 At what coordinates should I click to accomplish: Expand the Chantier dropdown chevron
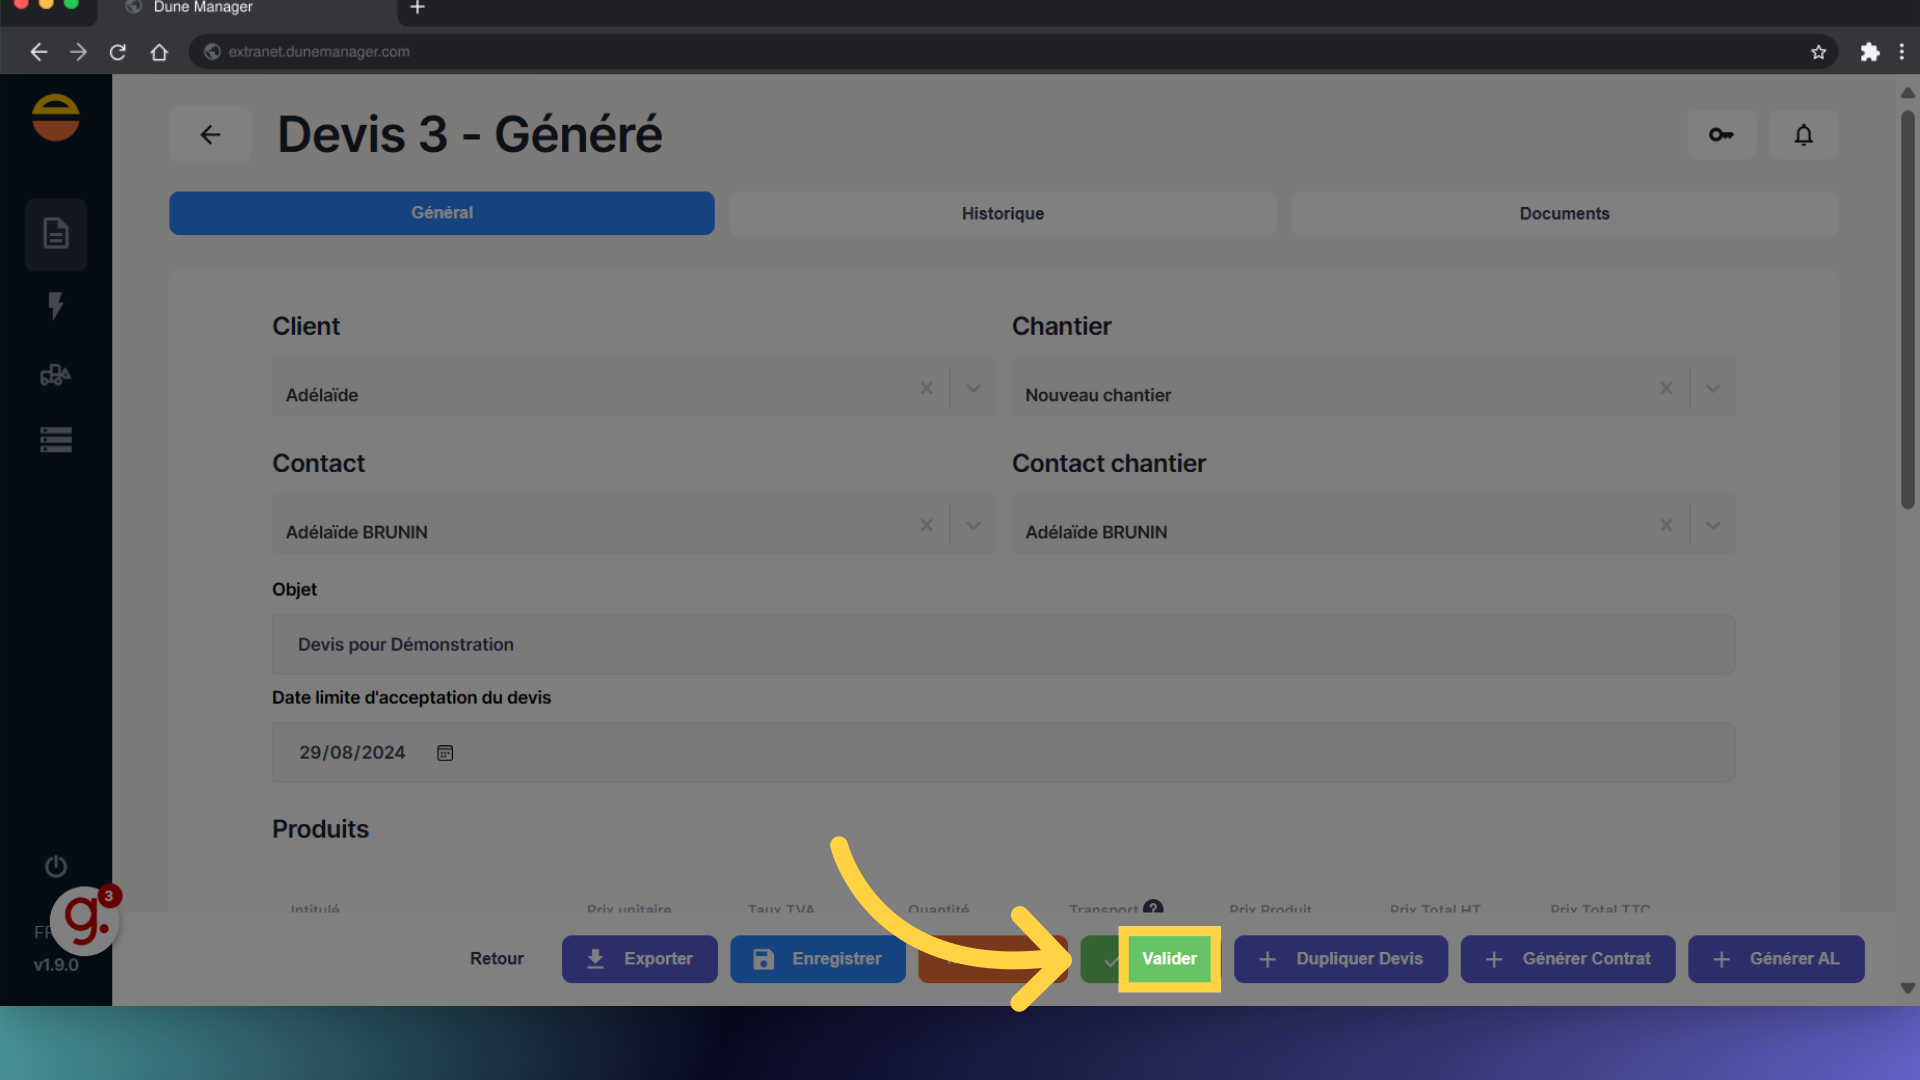click(x=1713, y=388)
